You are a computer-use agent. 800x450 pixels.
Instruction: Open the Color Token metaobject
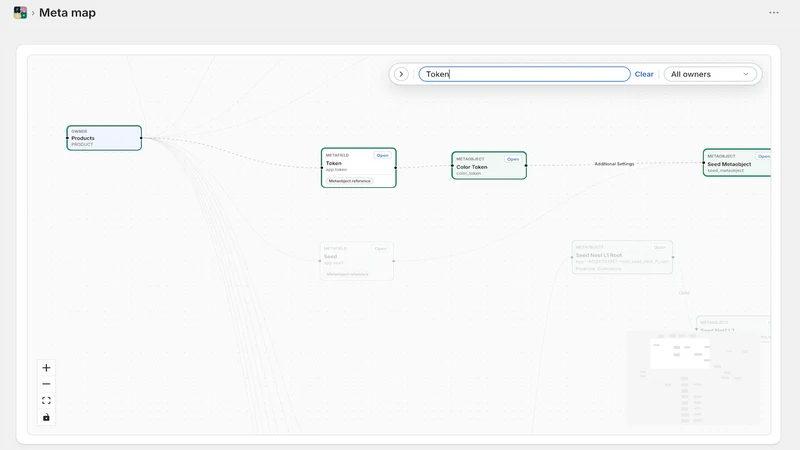[513, 159]
